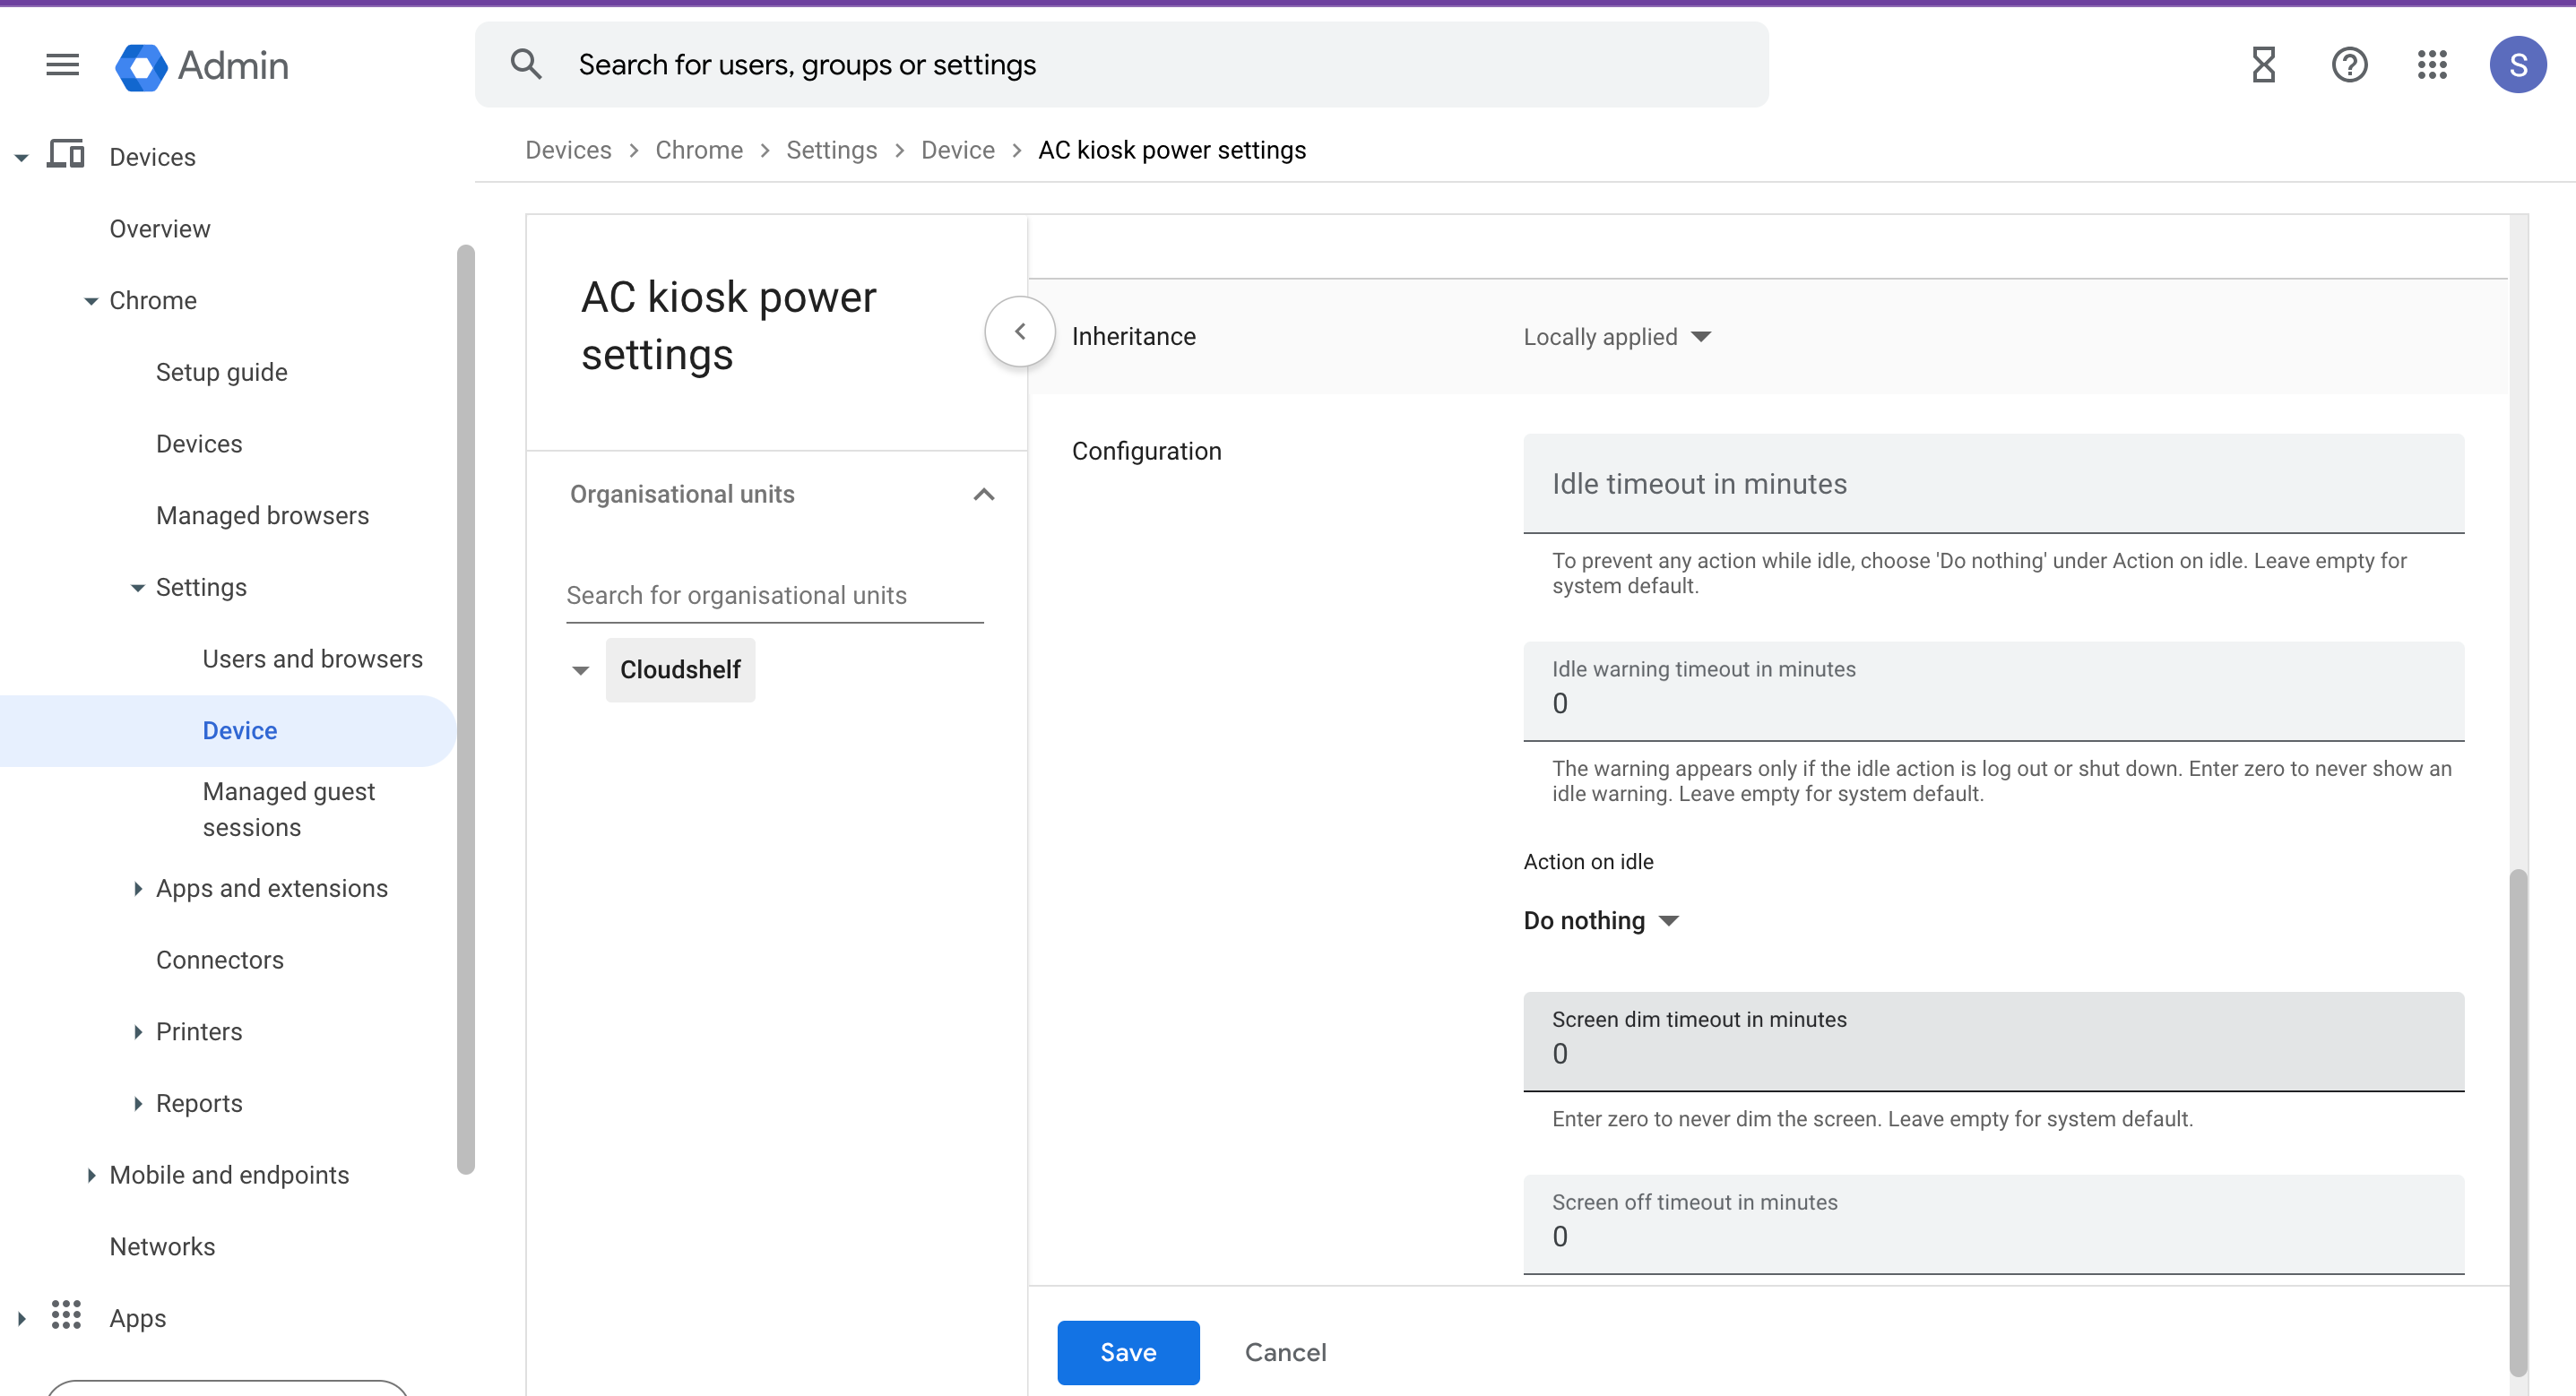Click the Apps grid icon in sidebar
Screen dimensions: 2576x1396
(x=66, y=1315)
